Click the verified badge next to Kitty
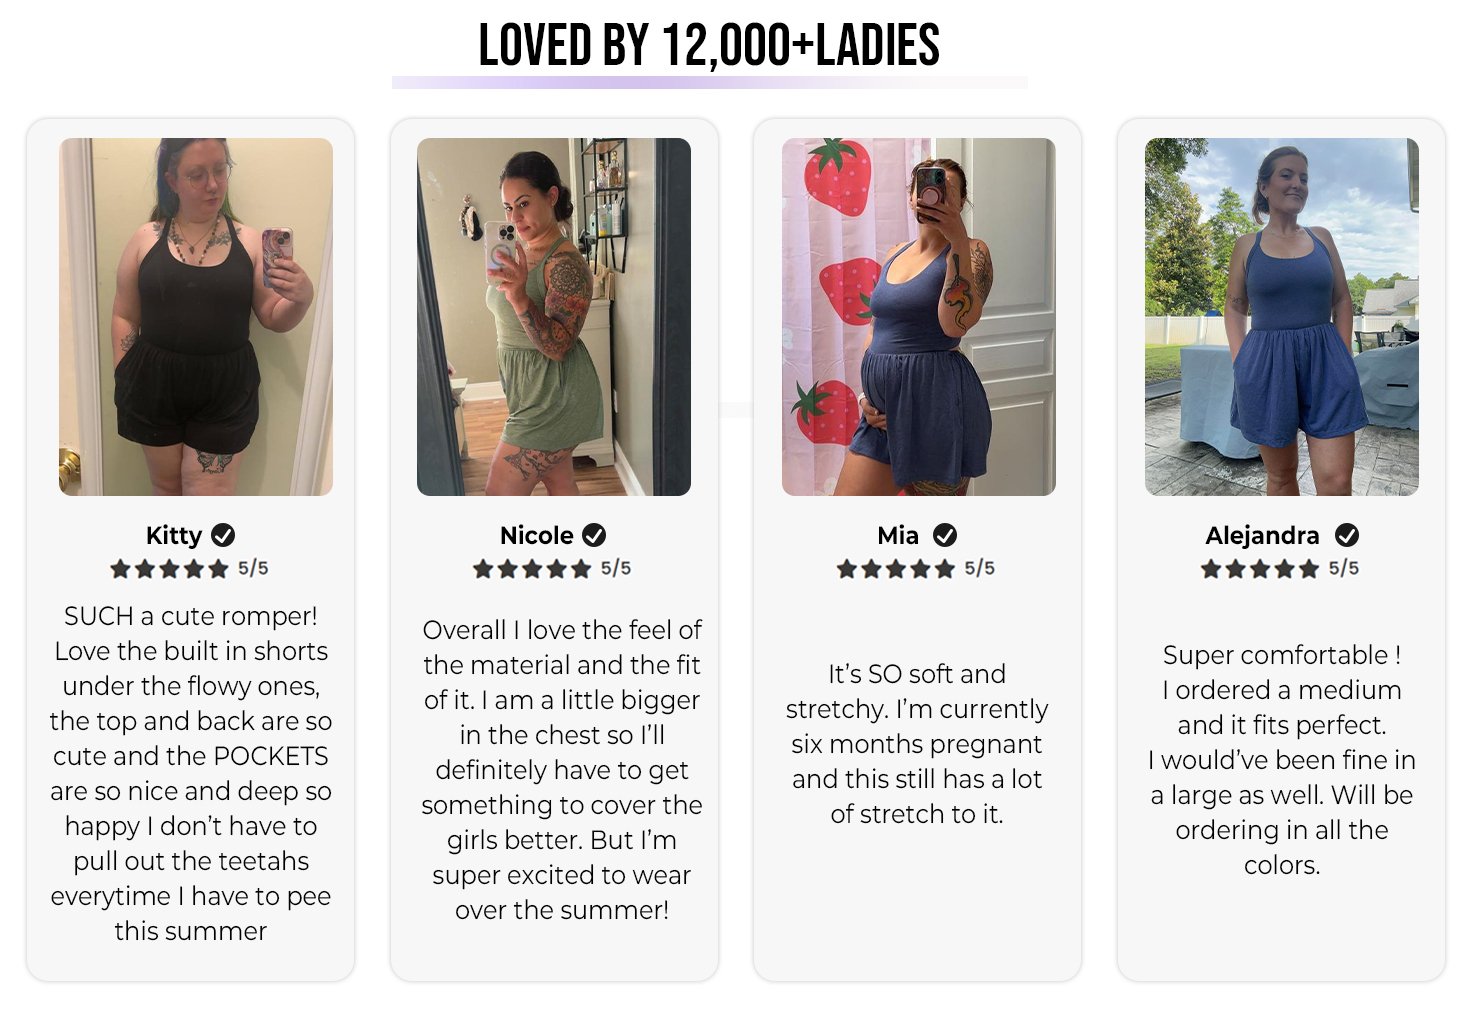Screen dimensions: 1473x1034 click(x=223, y=535)
